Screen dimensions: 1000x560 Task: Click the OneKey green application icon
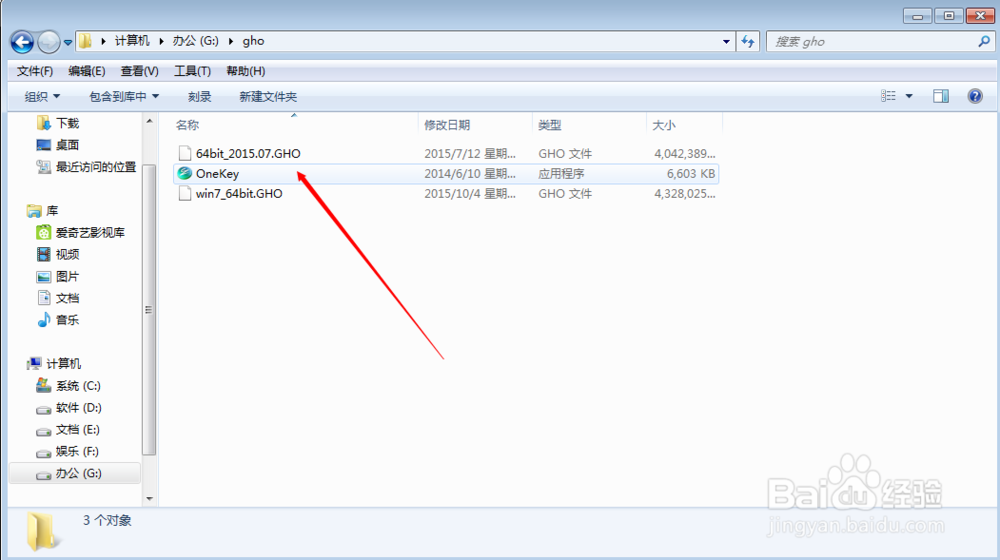[x=184, y=173]
